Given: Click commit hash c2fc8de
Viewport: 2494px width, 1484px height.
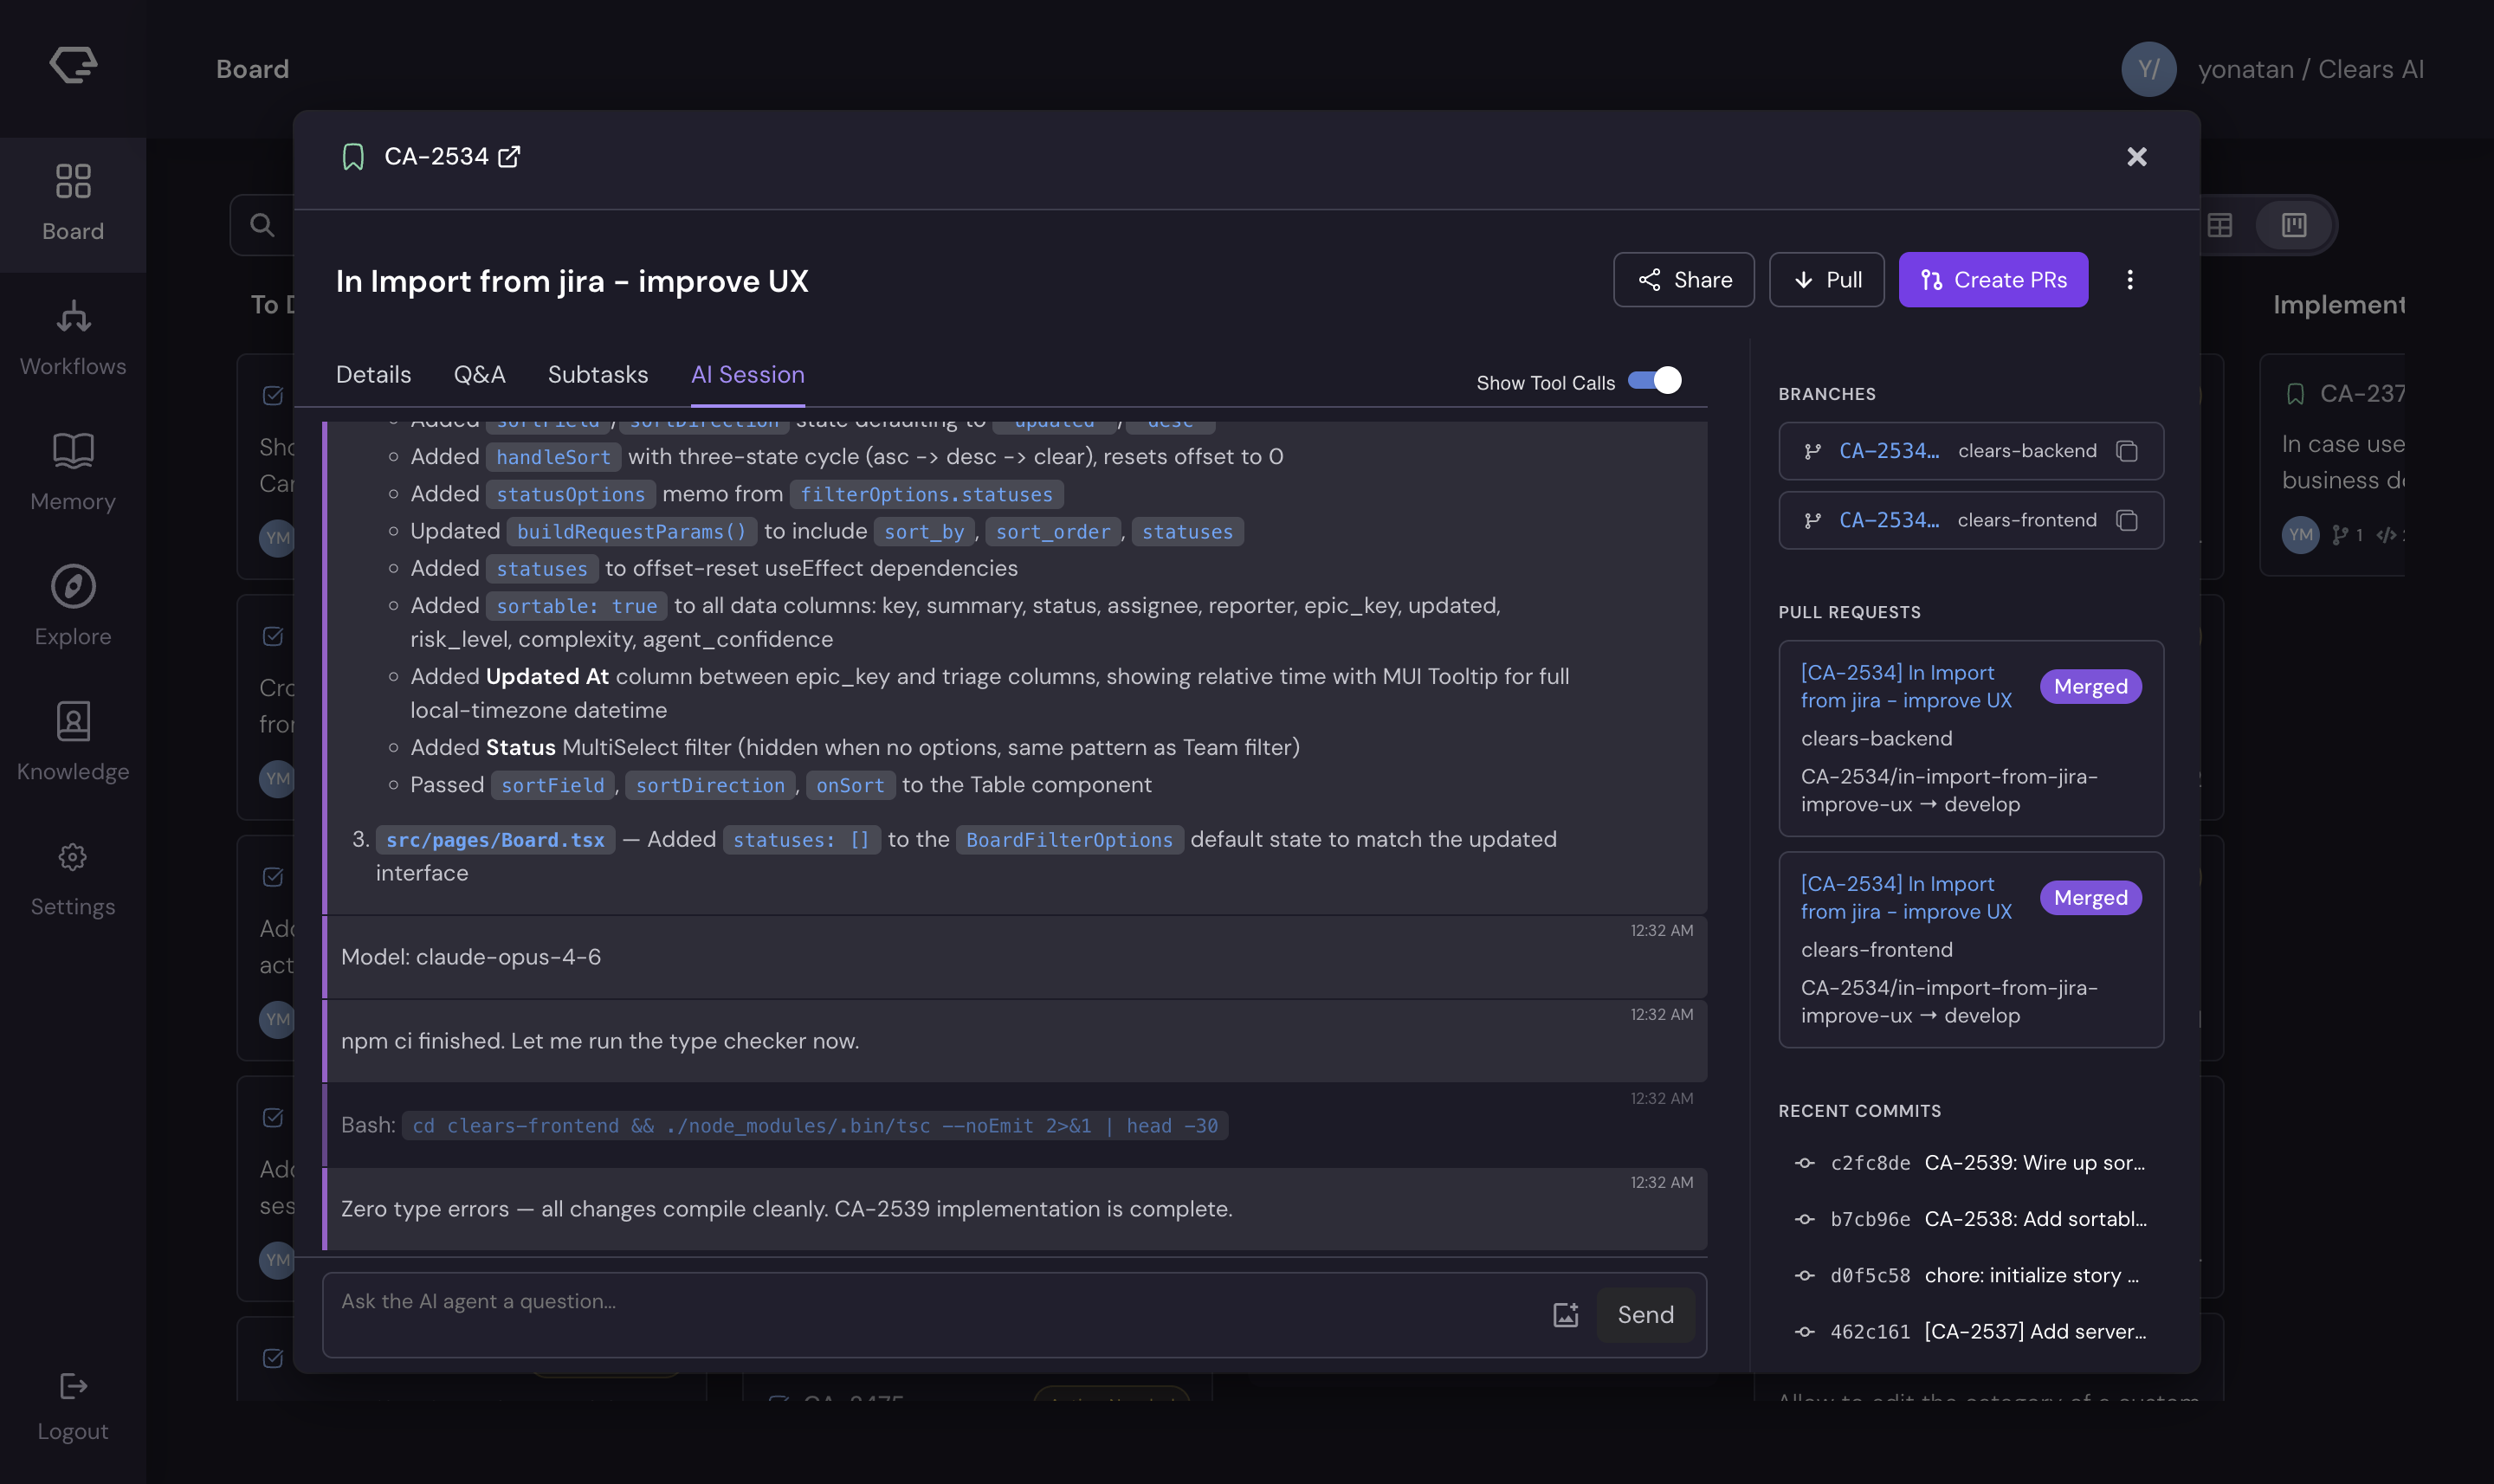Looking at the screenshot, I should [1870, 1163].
